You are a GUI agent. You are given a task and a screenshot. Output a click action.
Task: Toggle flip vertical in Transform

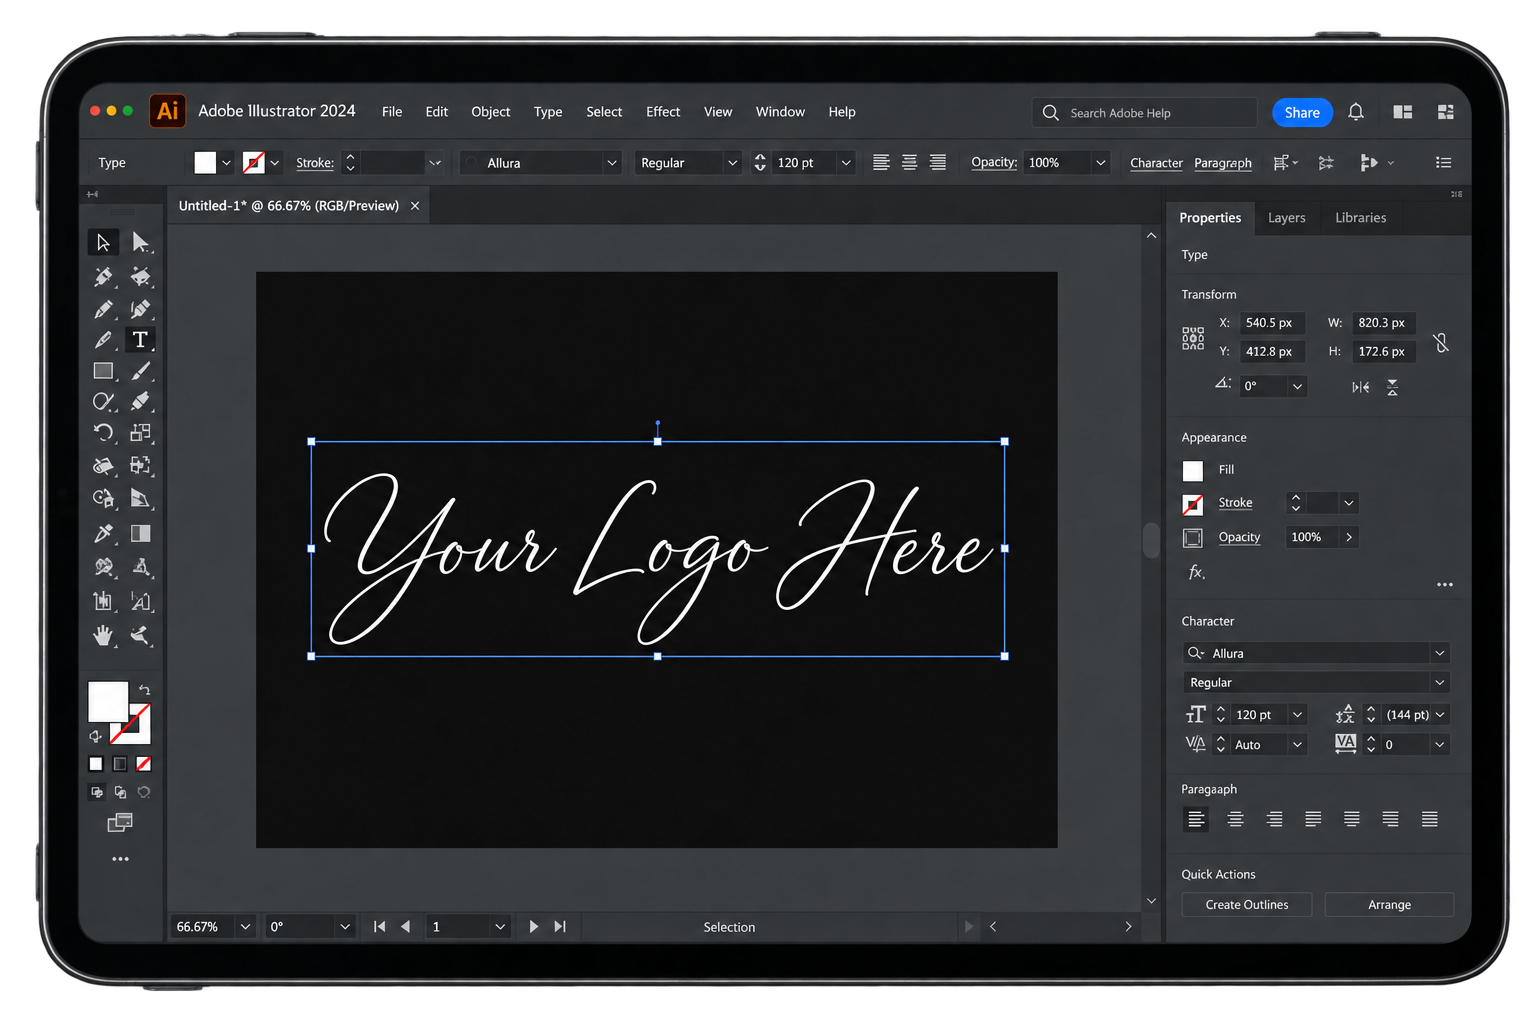coord(1392,387)
